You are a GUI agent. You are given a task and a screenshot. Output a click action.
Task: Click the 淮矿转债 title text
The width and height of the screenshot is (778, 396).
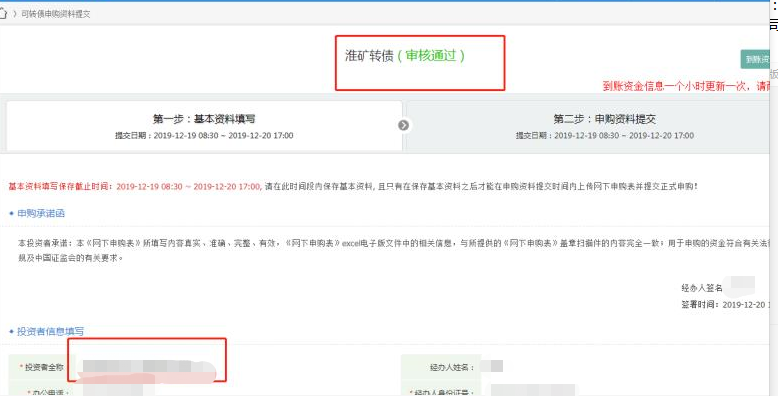pos(370,56)
